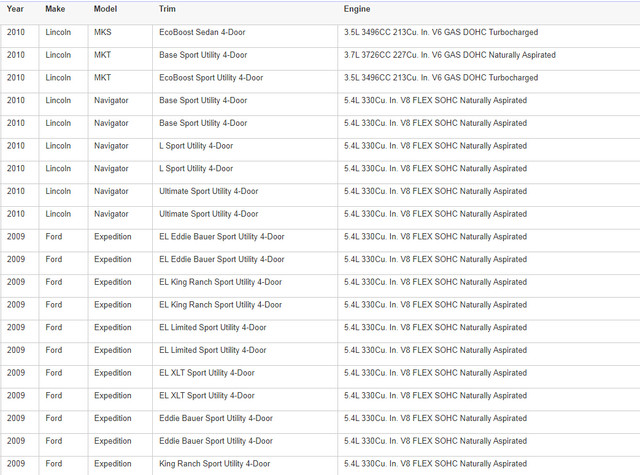Select the MKS model cell
Image resolution: width=640 pixels, height=475 pixels.
102,32
